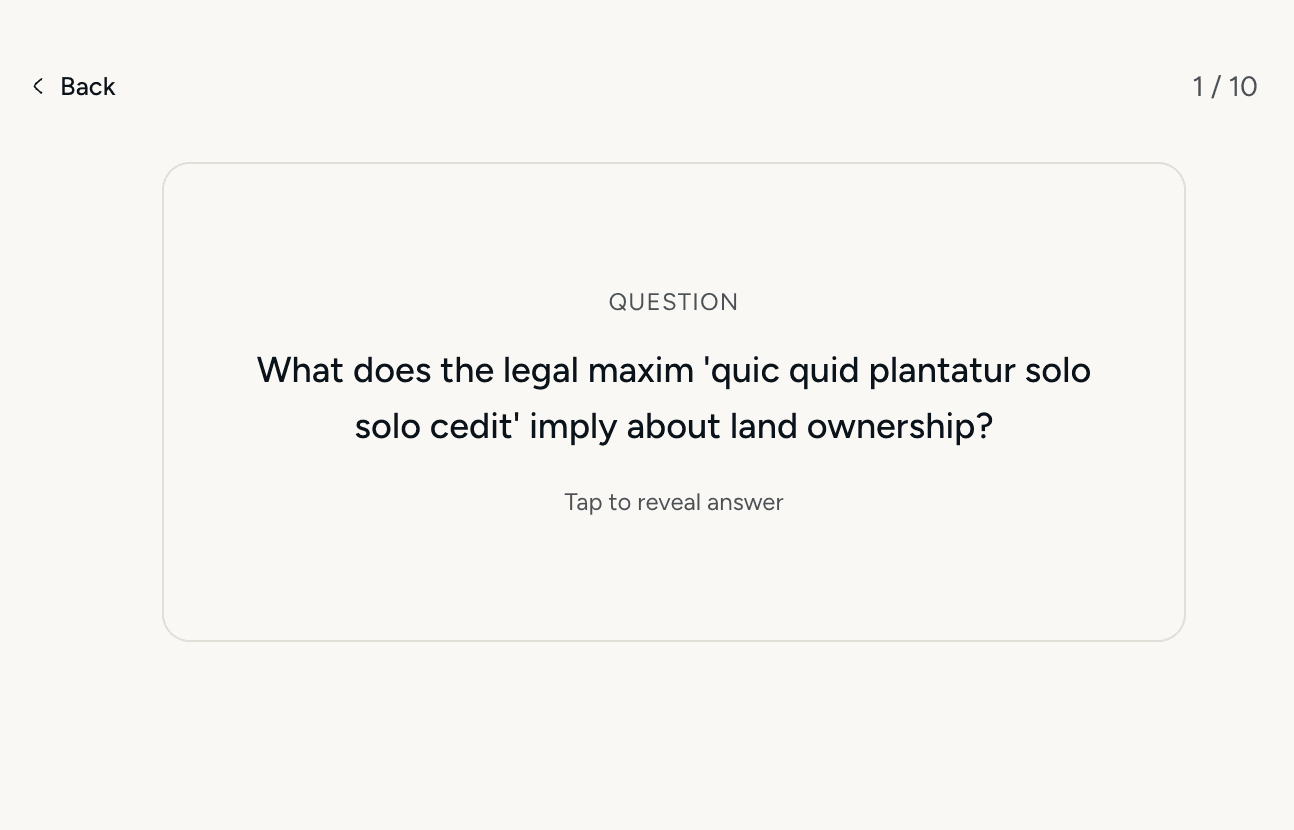Image resolution: width=1294 pixels, height=830 pixels.
Task: Tap the card counter in top-right corner
Action: (x=1225, y=86)
